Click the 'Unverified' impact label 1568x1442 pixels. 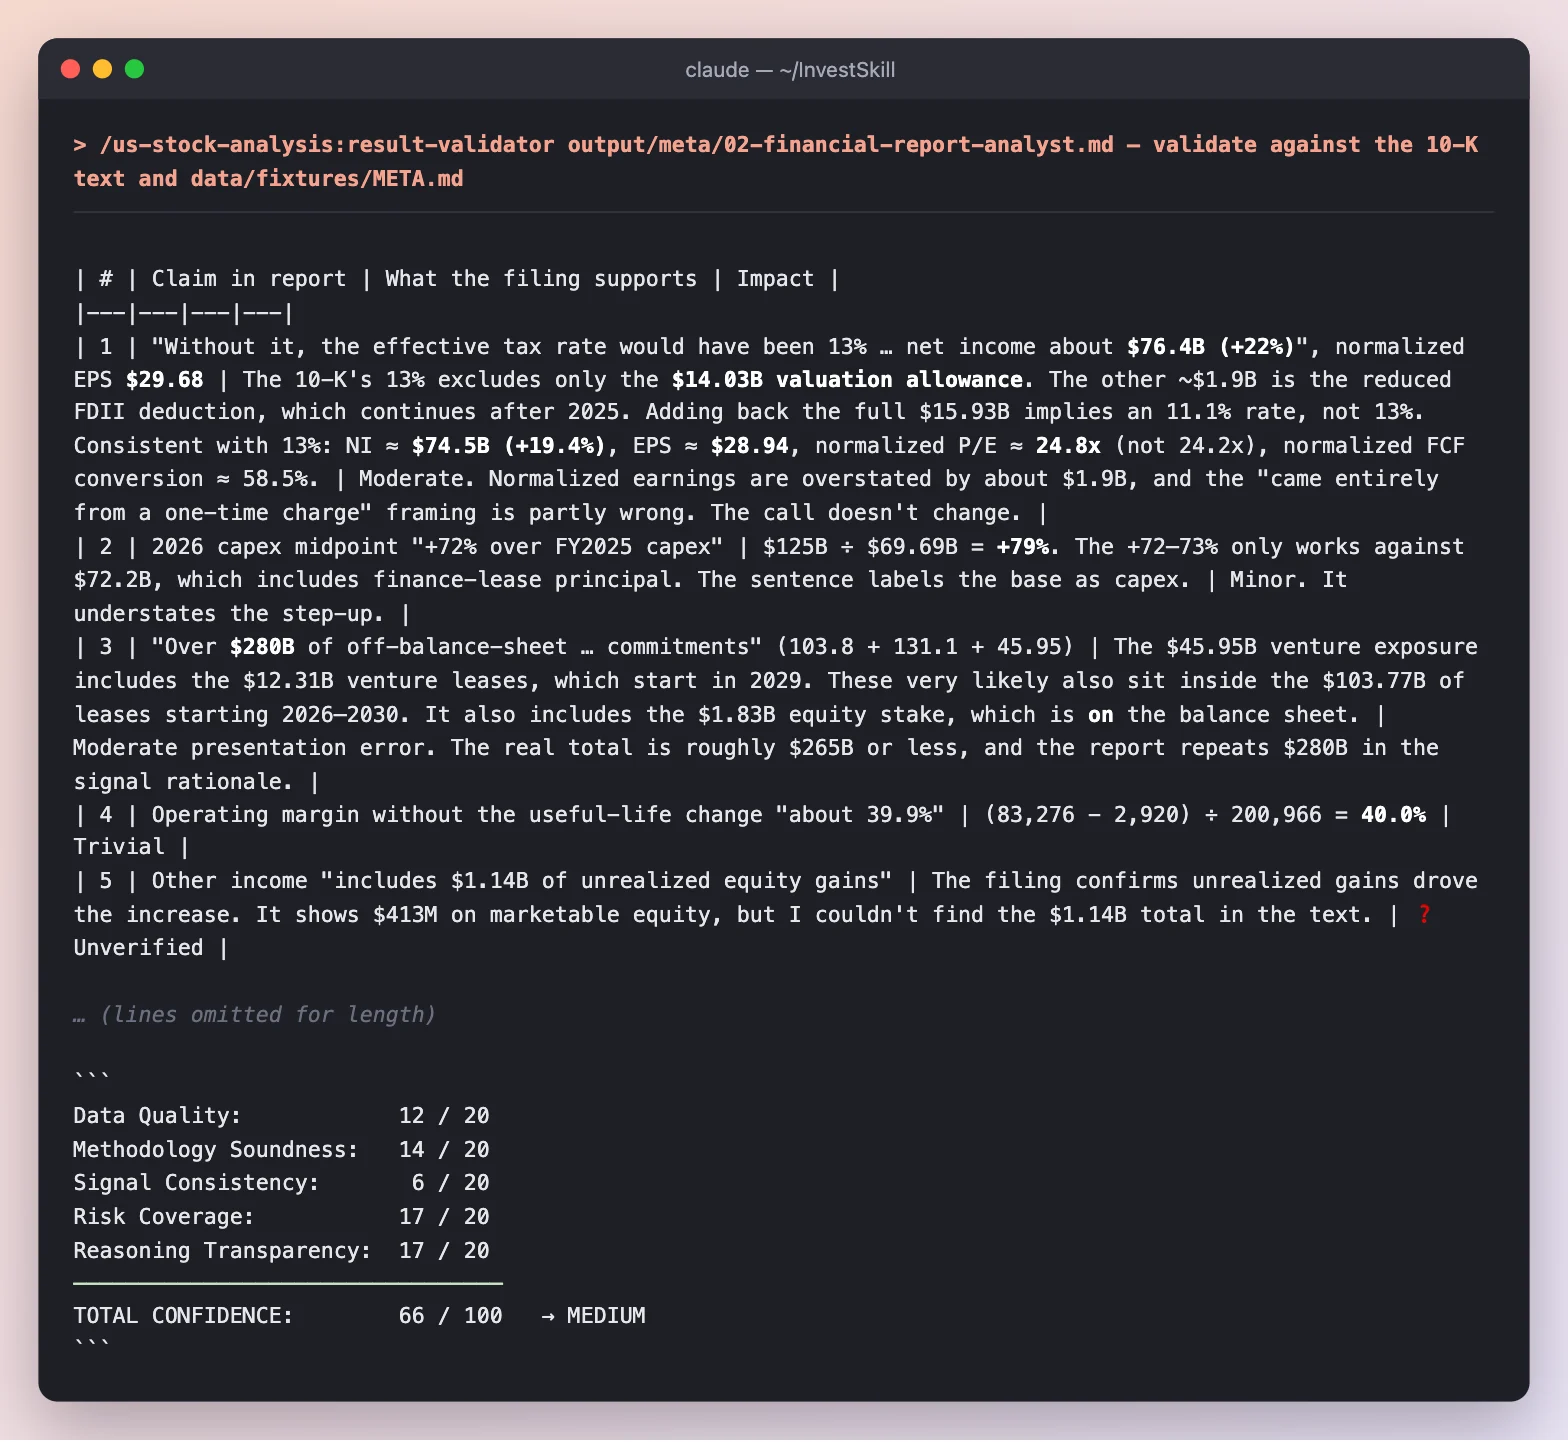[x=139, y=948]
